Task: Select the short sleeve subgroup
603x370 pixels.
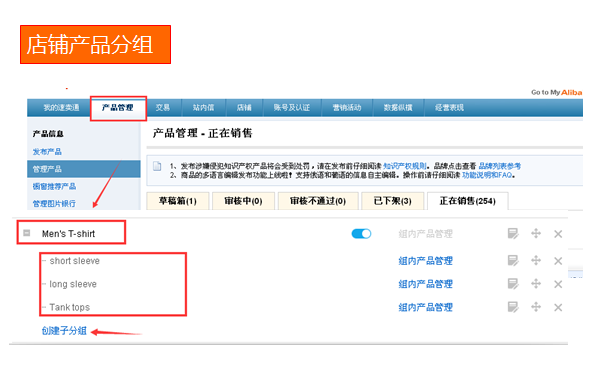Action: pos(75,261)
